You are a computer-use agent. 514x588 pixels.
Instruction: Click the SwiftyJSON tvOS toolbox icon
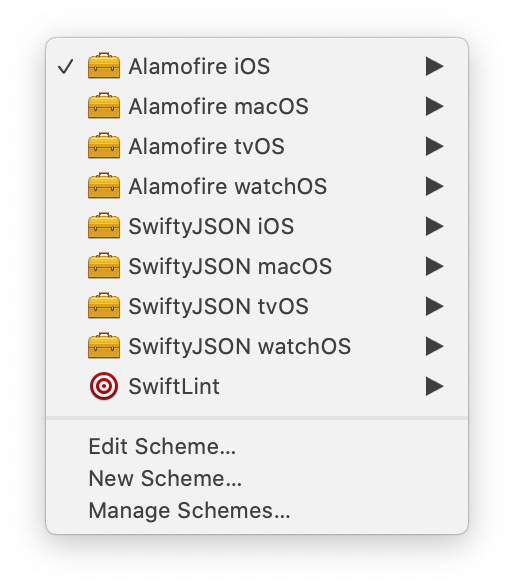(104, 306)
